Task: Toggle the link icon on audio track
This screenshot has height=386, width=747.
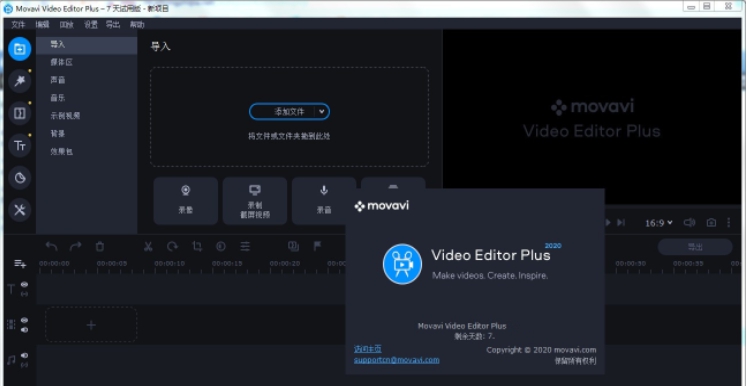Action: pyautogui.click(x=24, y=365)
